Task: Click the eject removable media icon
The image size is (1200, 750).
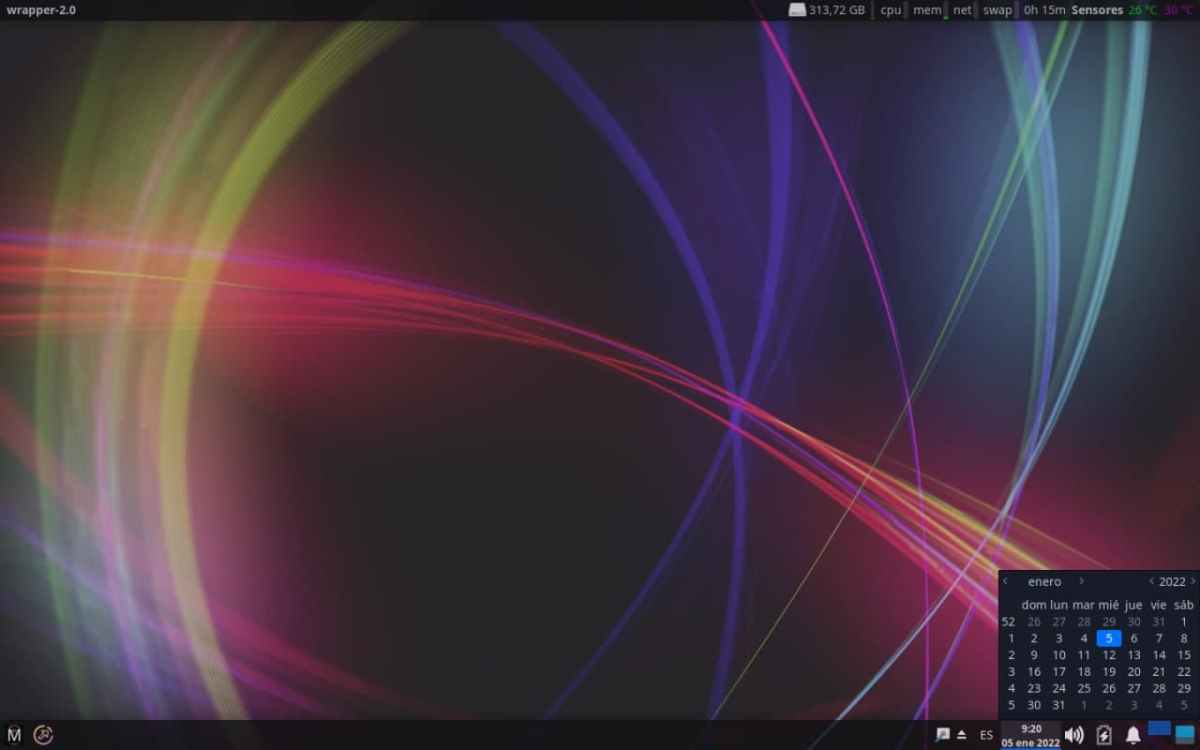Action: 962,735
